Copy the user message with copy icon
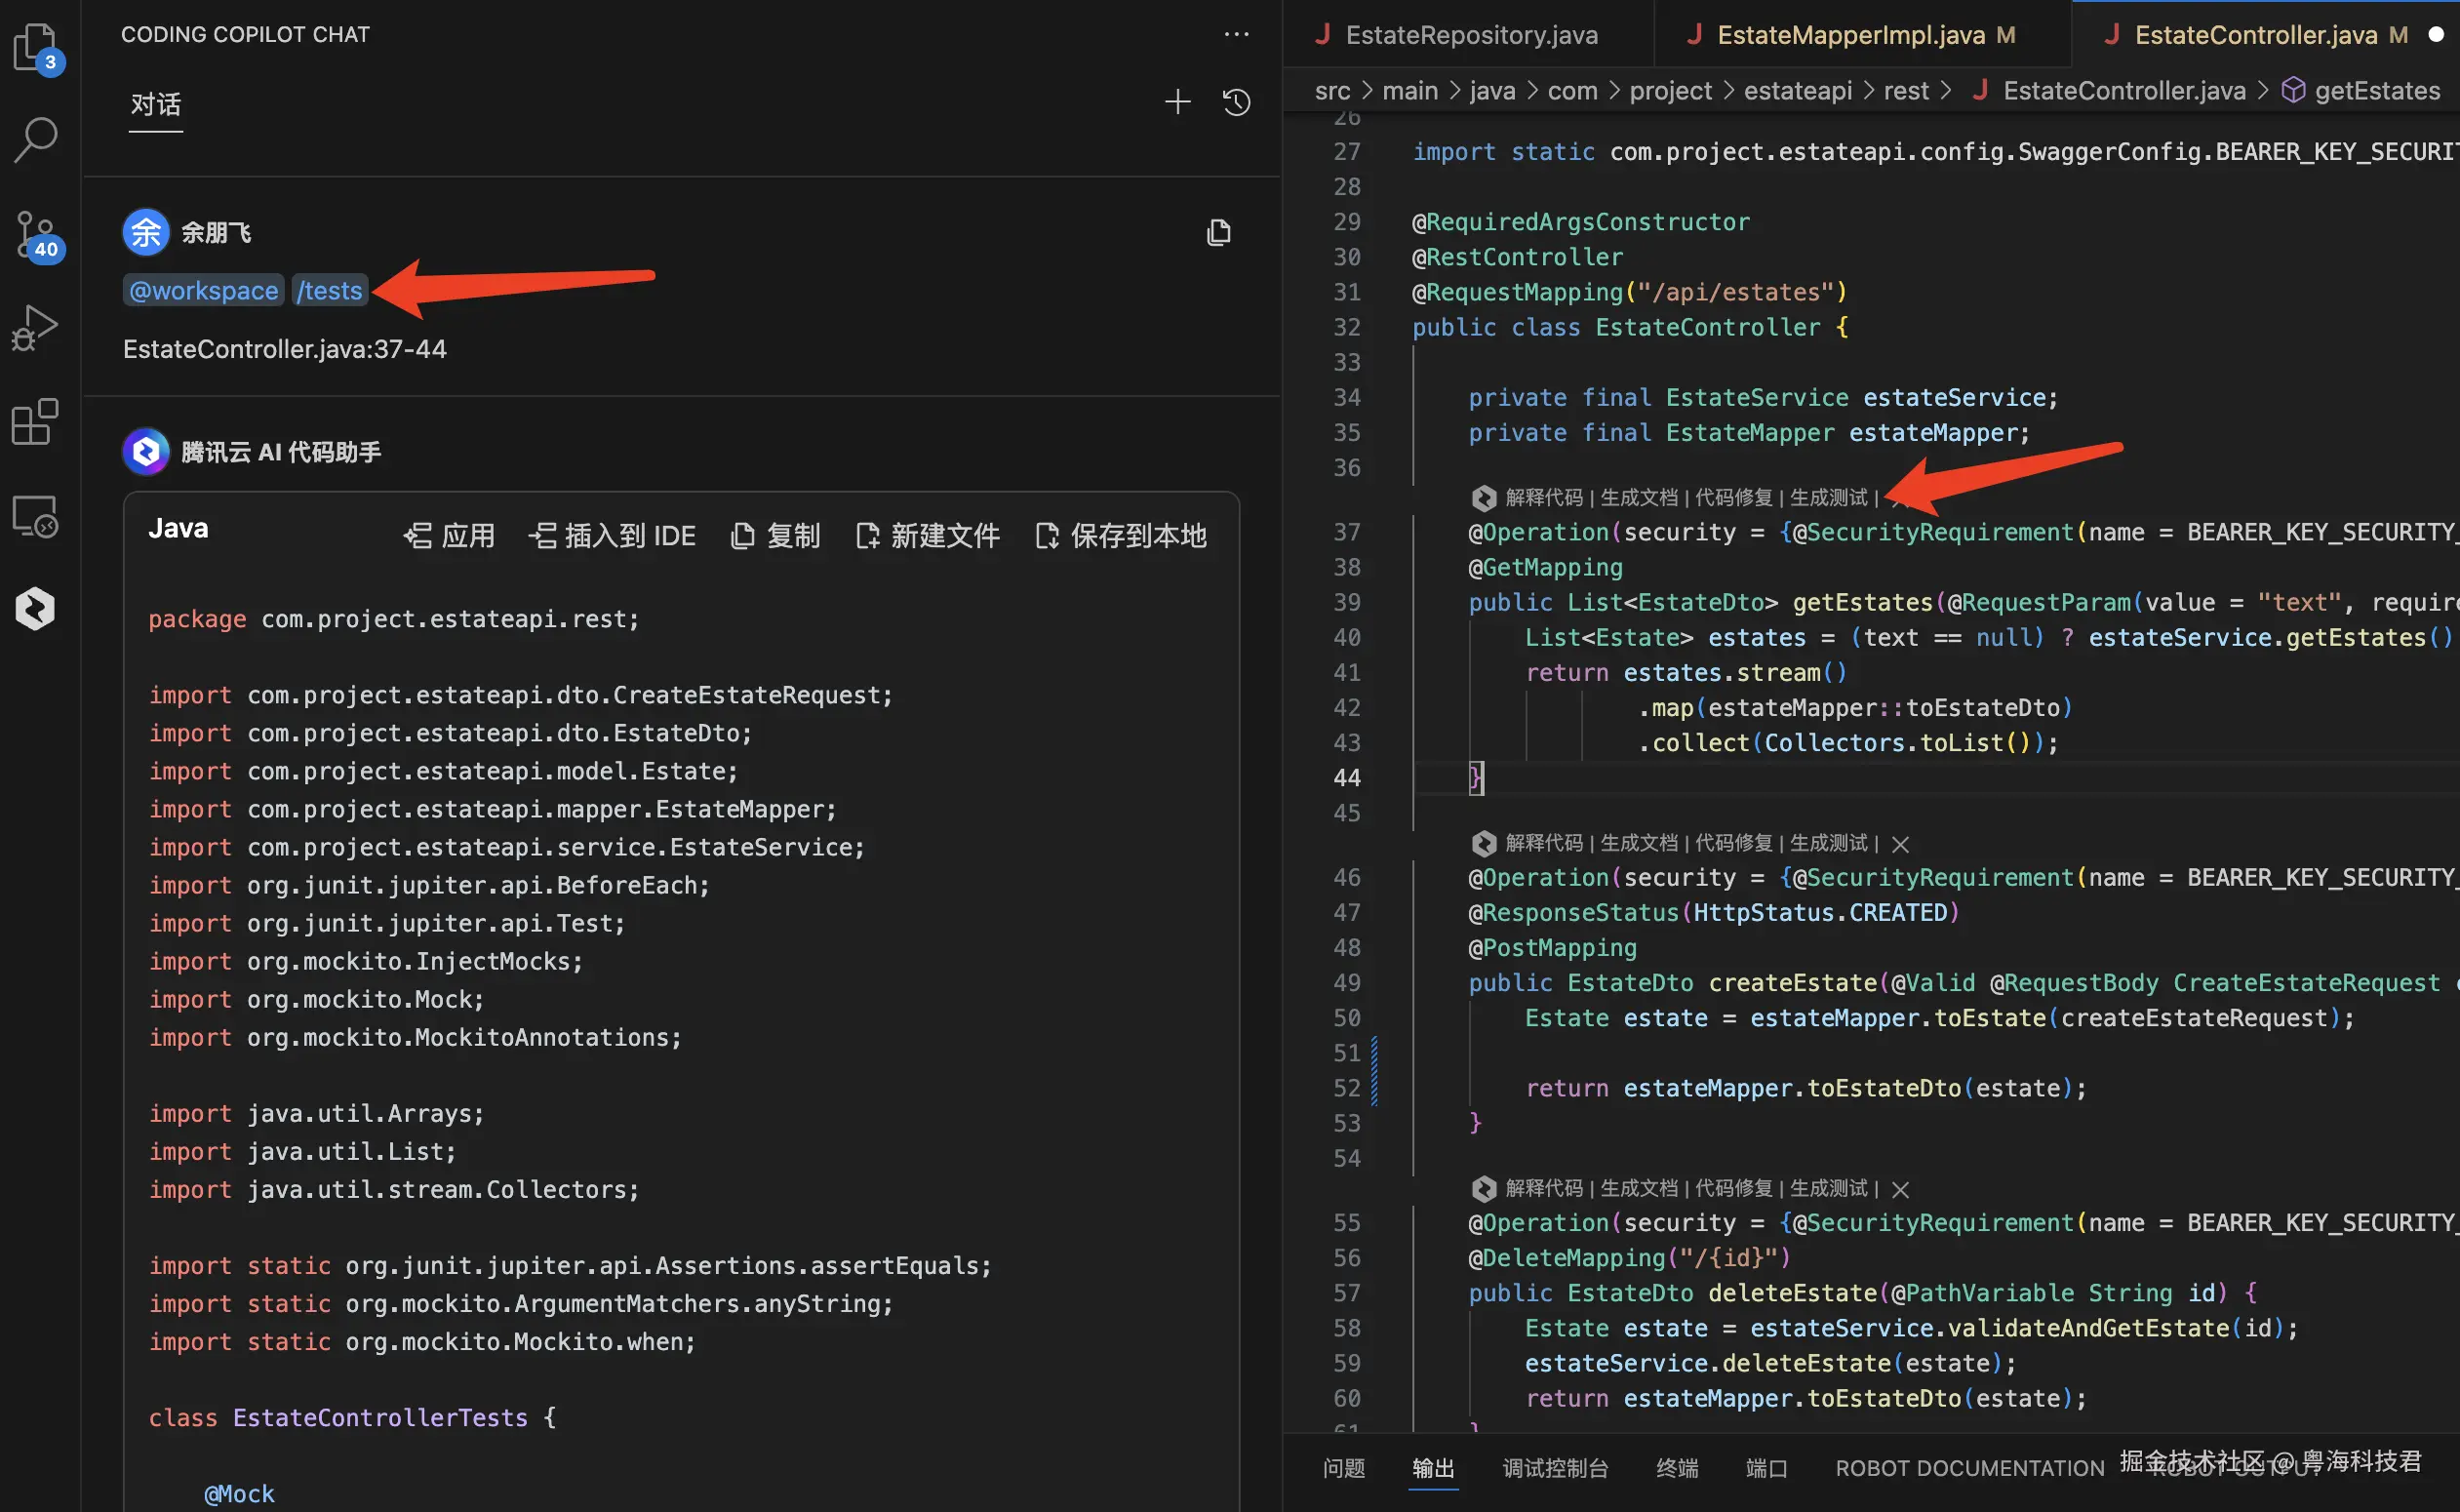This screenshot has height=1512, width=2460. [x=1218, y=233]
